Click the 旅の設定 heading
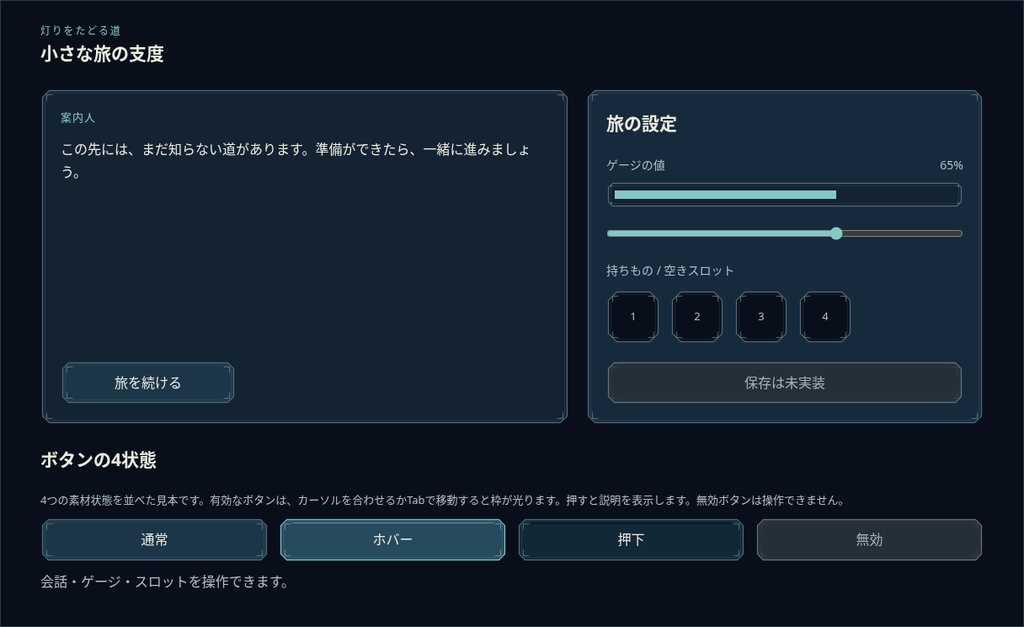1024x627 pixels. tap(641, 123)
